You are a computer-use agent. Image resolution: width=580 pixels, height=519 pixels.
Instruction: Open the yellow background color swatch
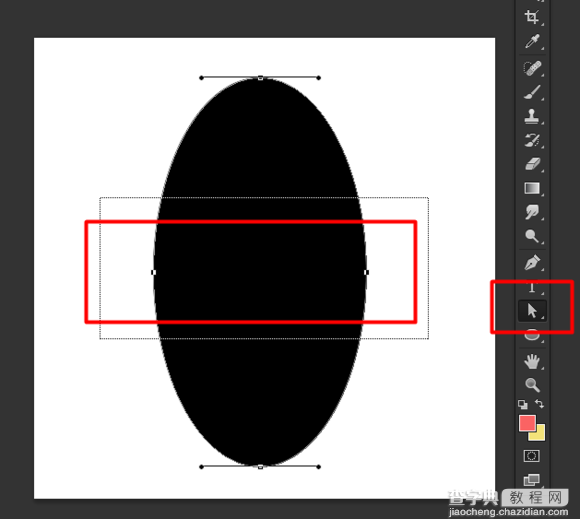539,434
